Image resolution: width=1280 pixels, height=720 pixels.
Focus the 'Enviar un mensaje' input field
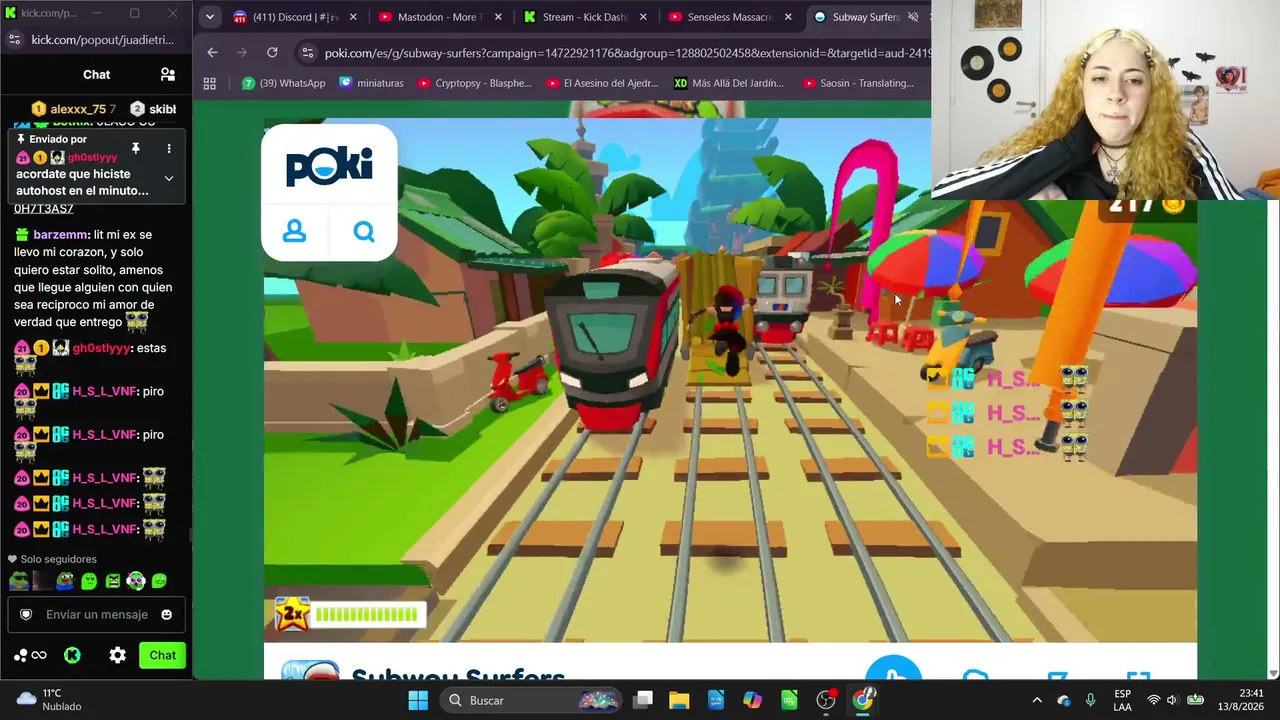click(x=97, y=615)
